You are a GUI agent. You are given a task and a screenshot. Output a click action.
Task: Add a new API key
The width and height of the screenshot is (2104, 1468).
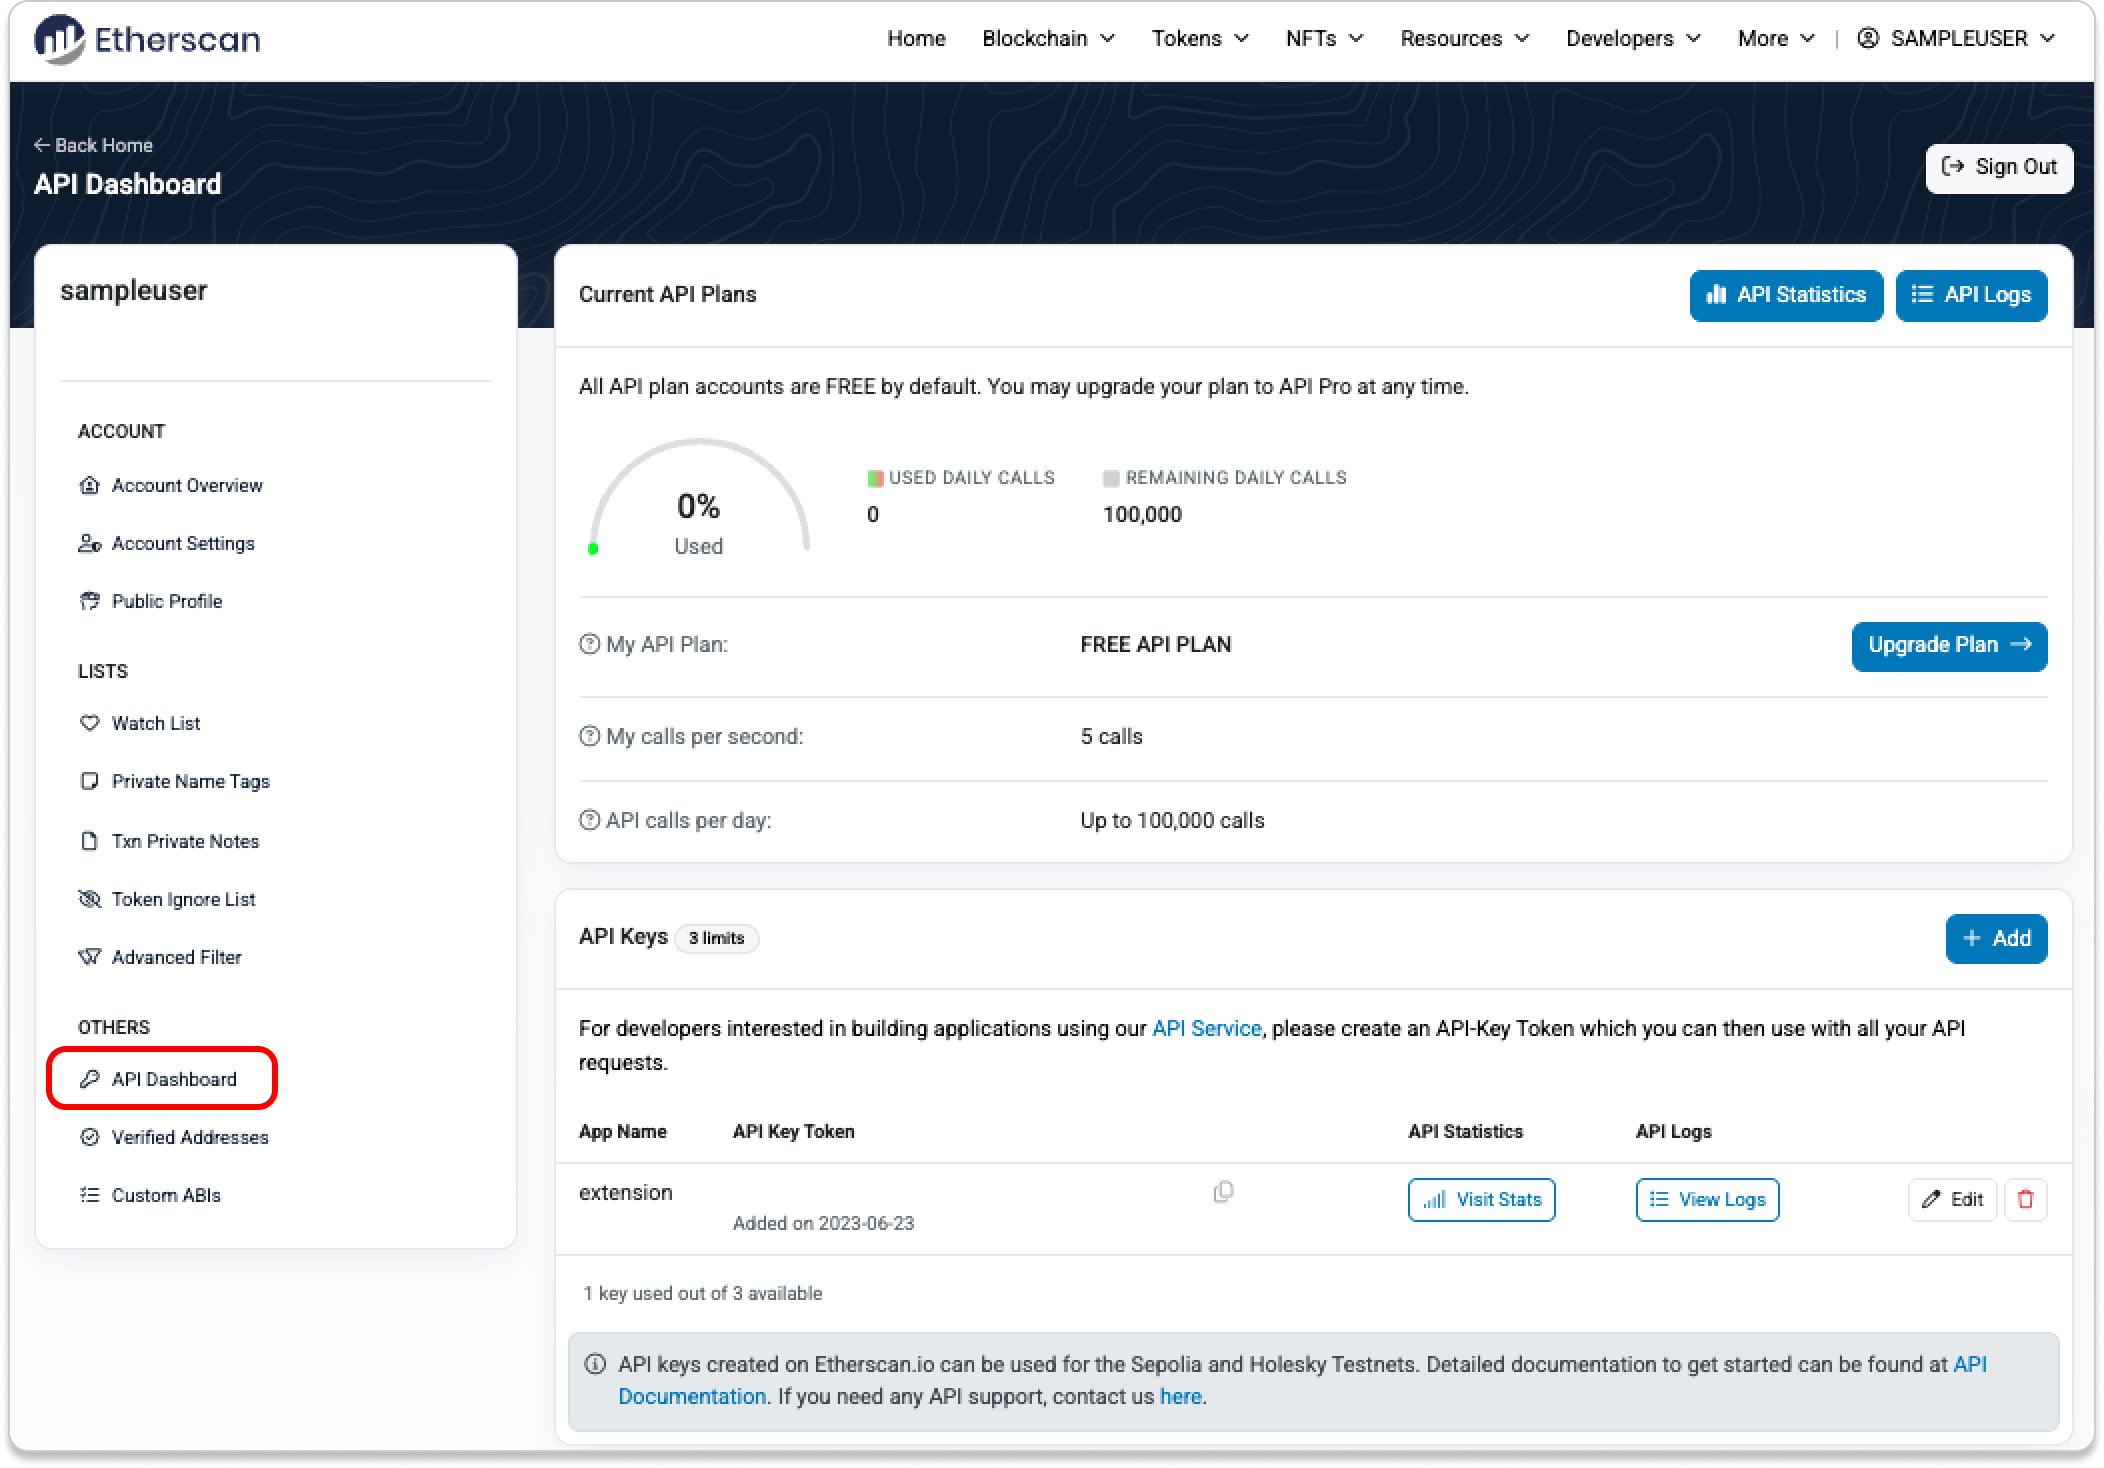[1995, 938]
